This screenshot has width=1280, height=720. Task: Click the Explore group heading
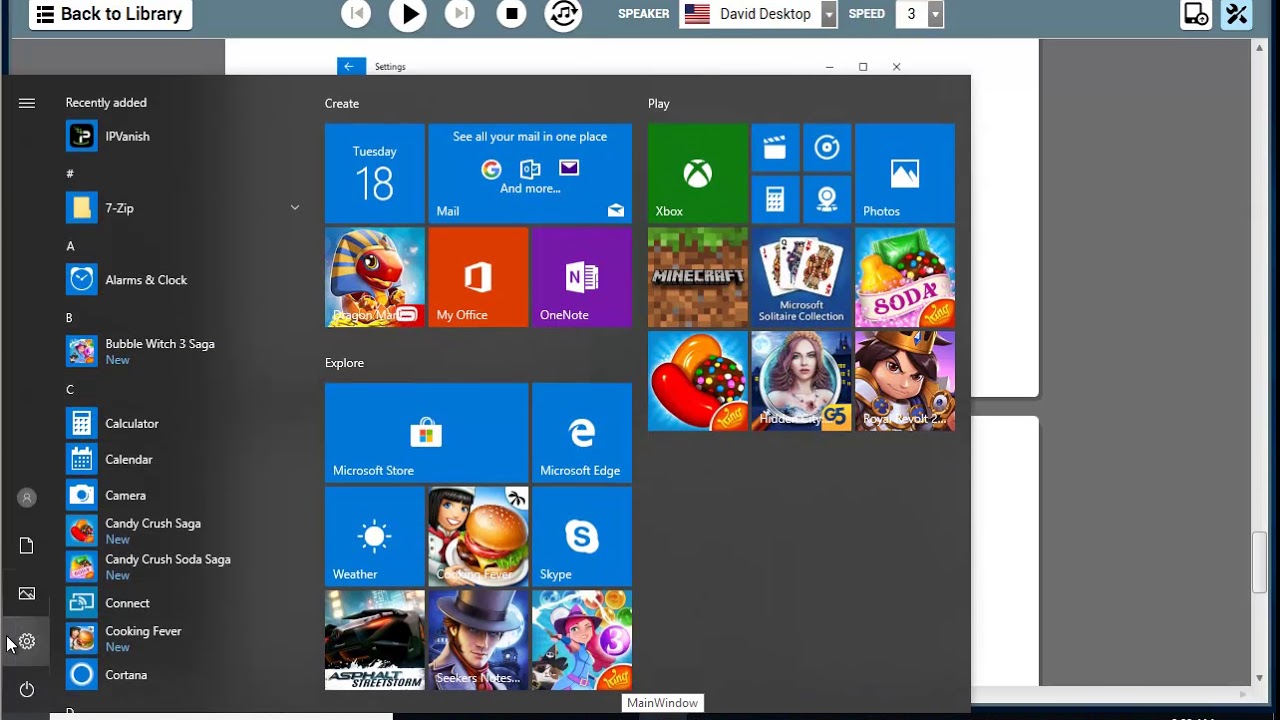point(344,363)
